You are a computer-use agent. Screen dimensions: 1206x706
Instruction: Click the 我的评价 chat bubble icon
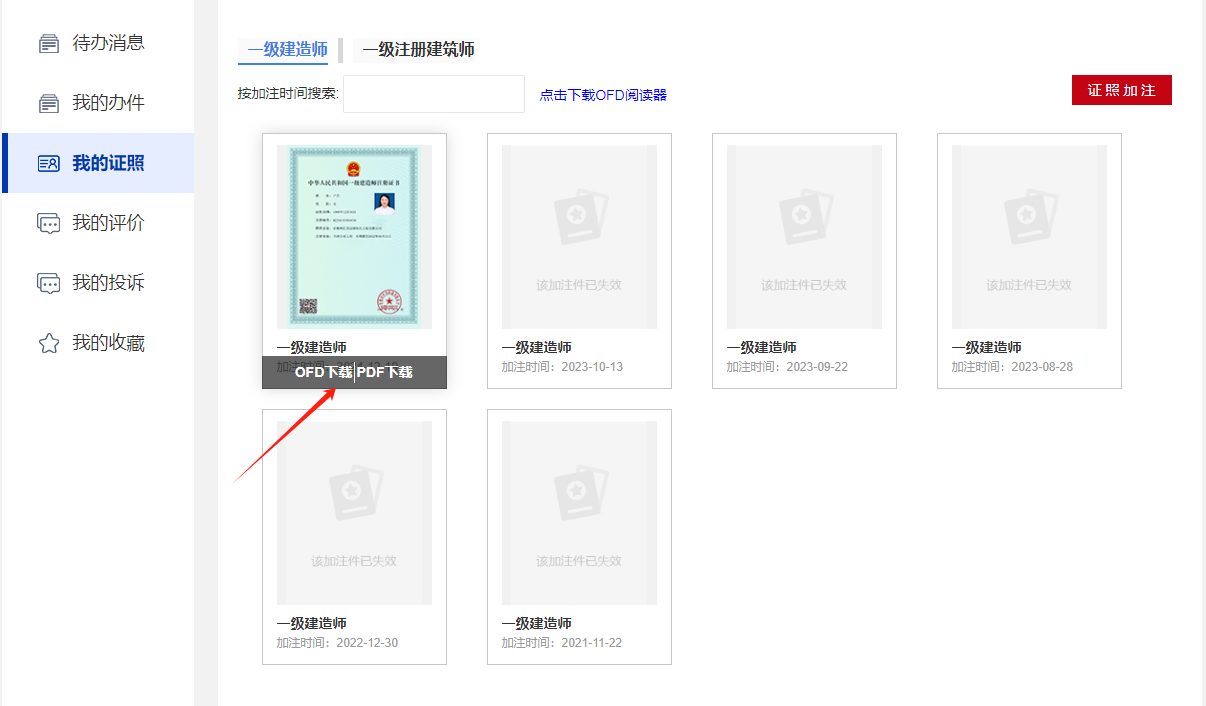(48, 223)
